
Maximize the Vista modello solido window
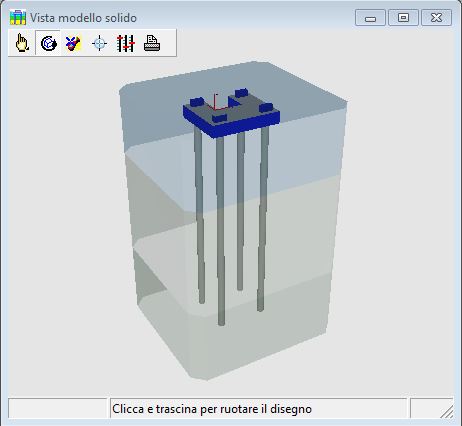[403, 18]
